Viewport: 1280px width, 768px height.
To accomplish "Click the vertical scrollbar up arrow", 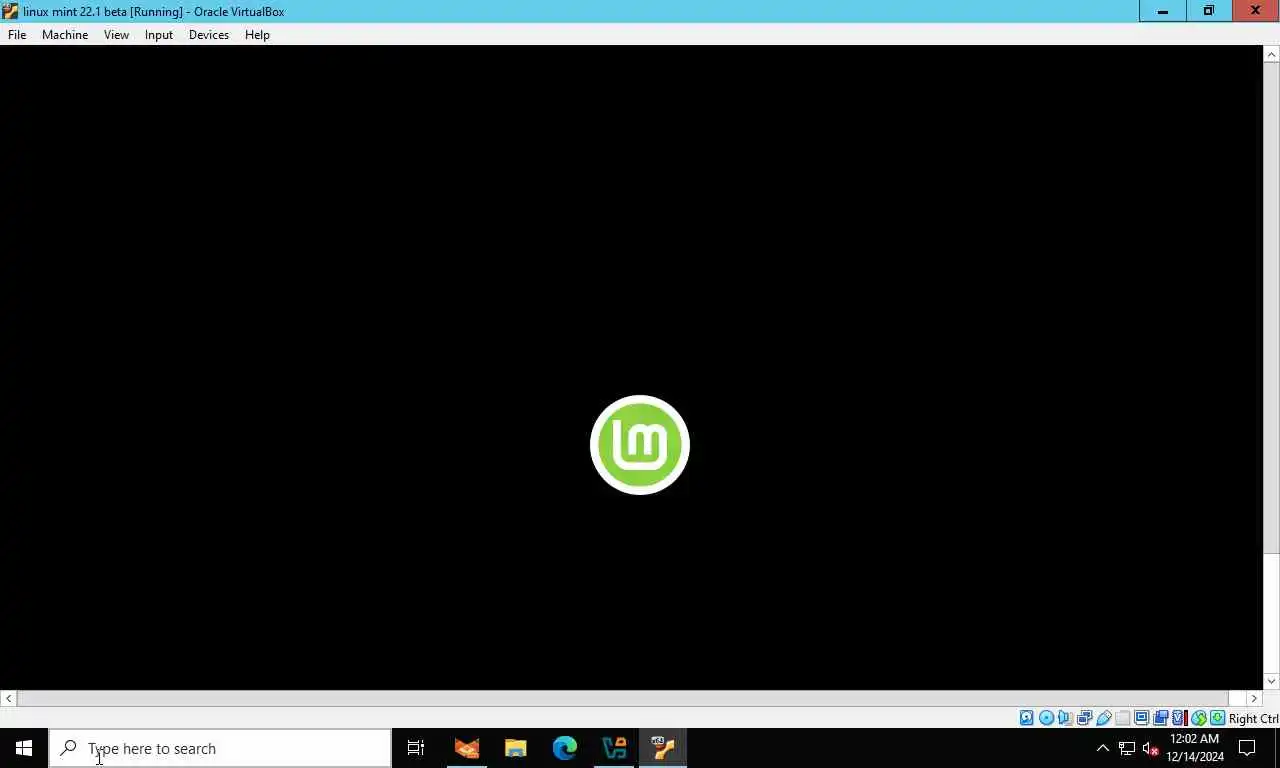I will click(1272, 53).
